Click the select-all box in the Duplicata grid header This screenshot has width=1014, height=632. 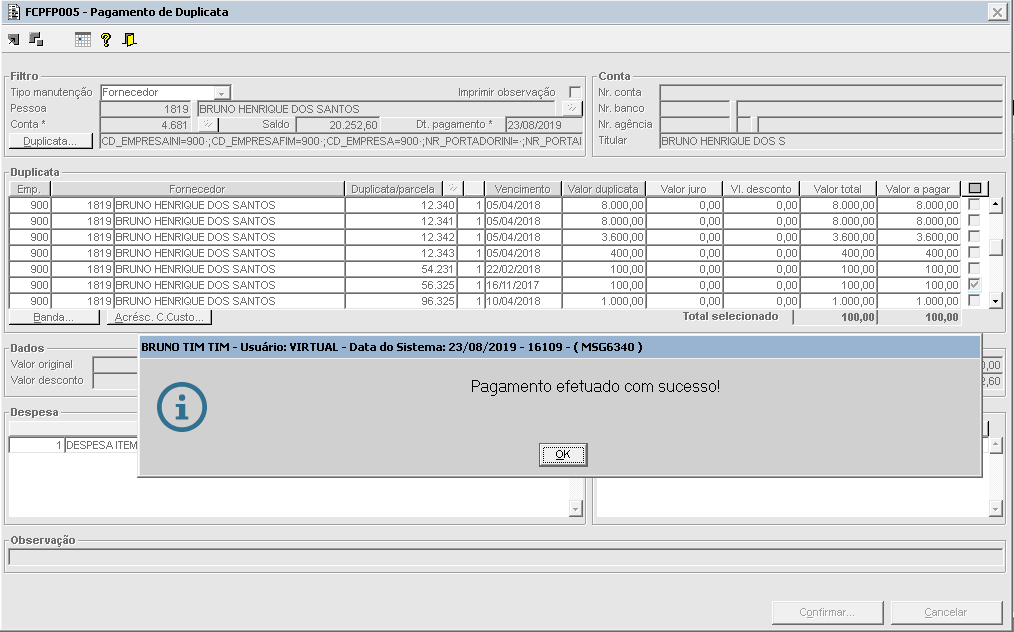tap(975, 189)
